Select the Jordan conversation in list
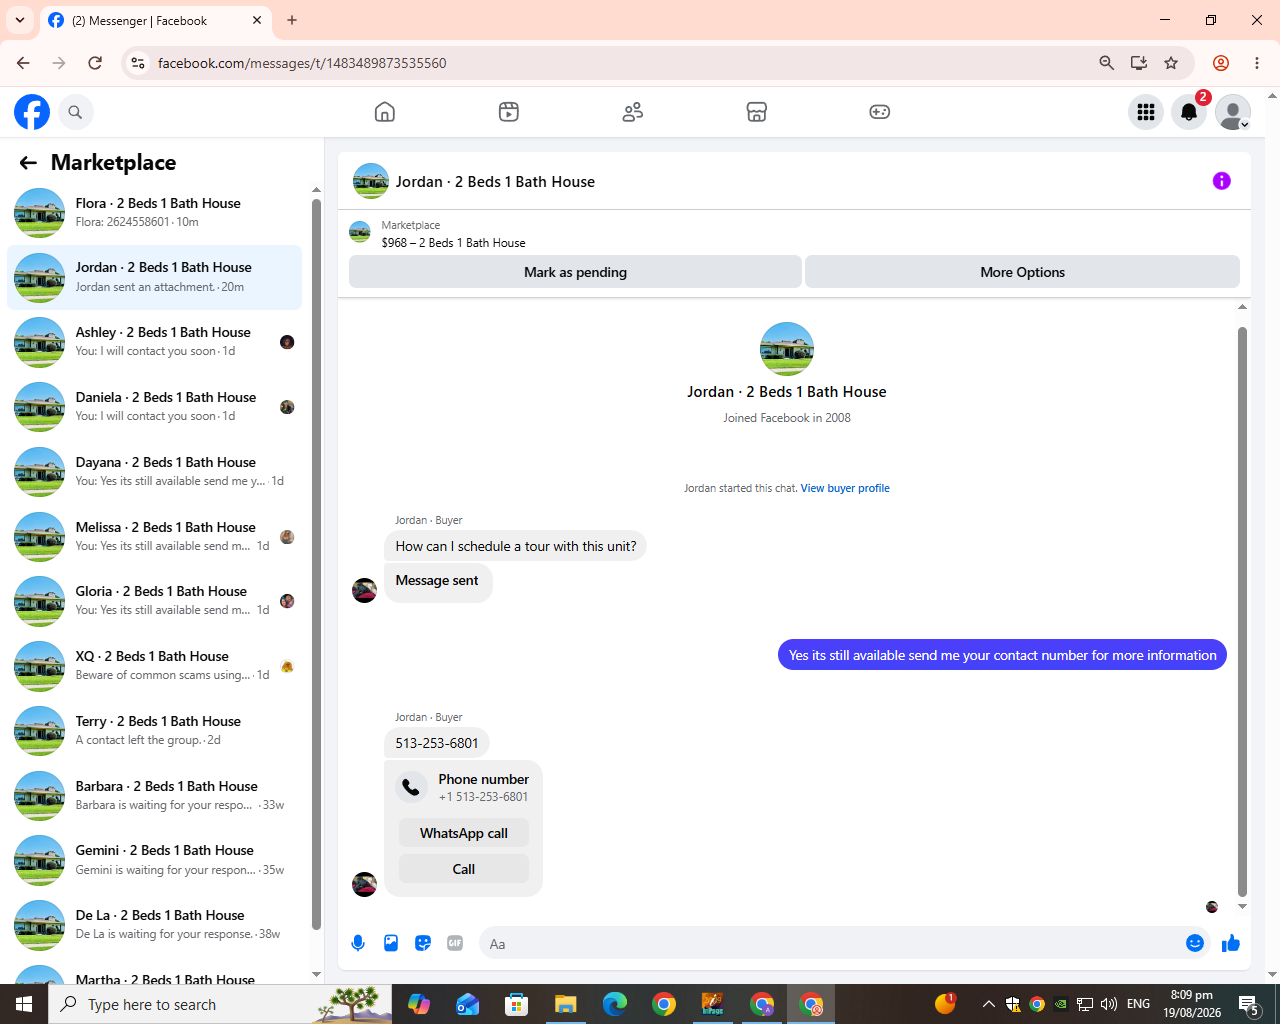The image size is (1280, 1024). coord(155,277)
